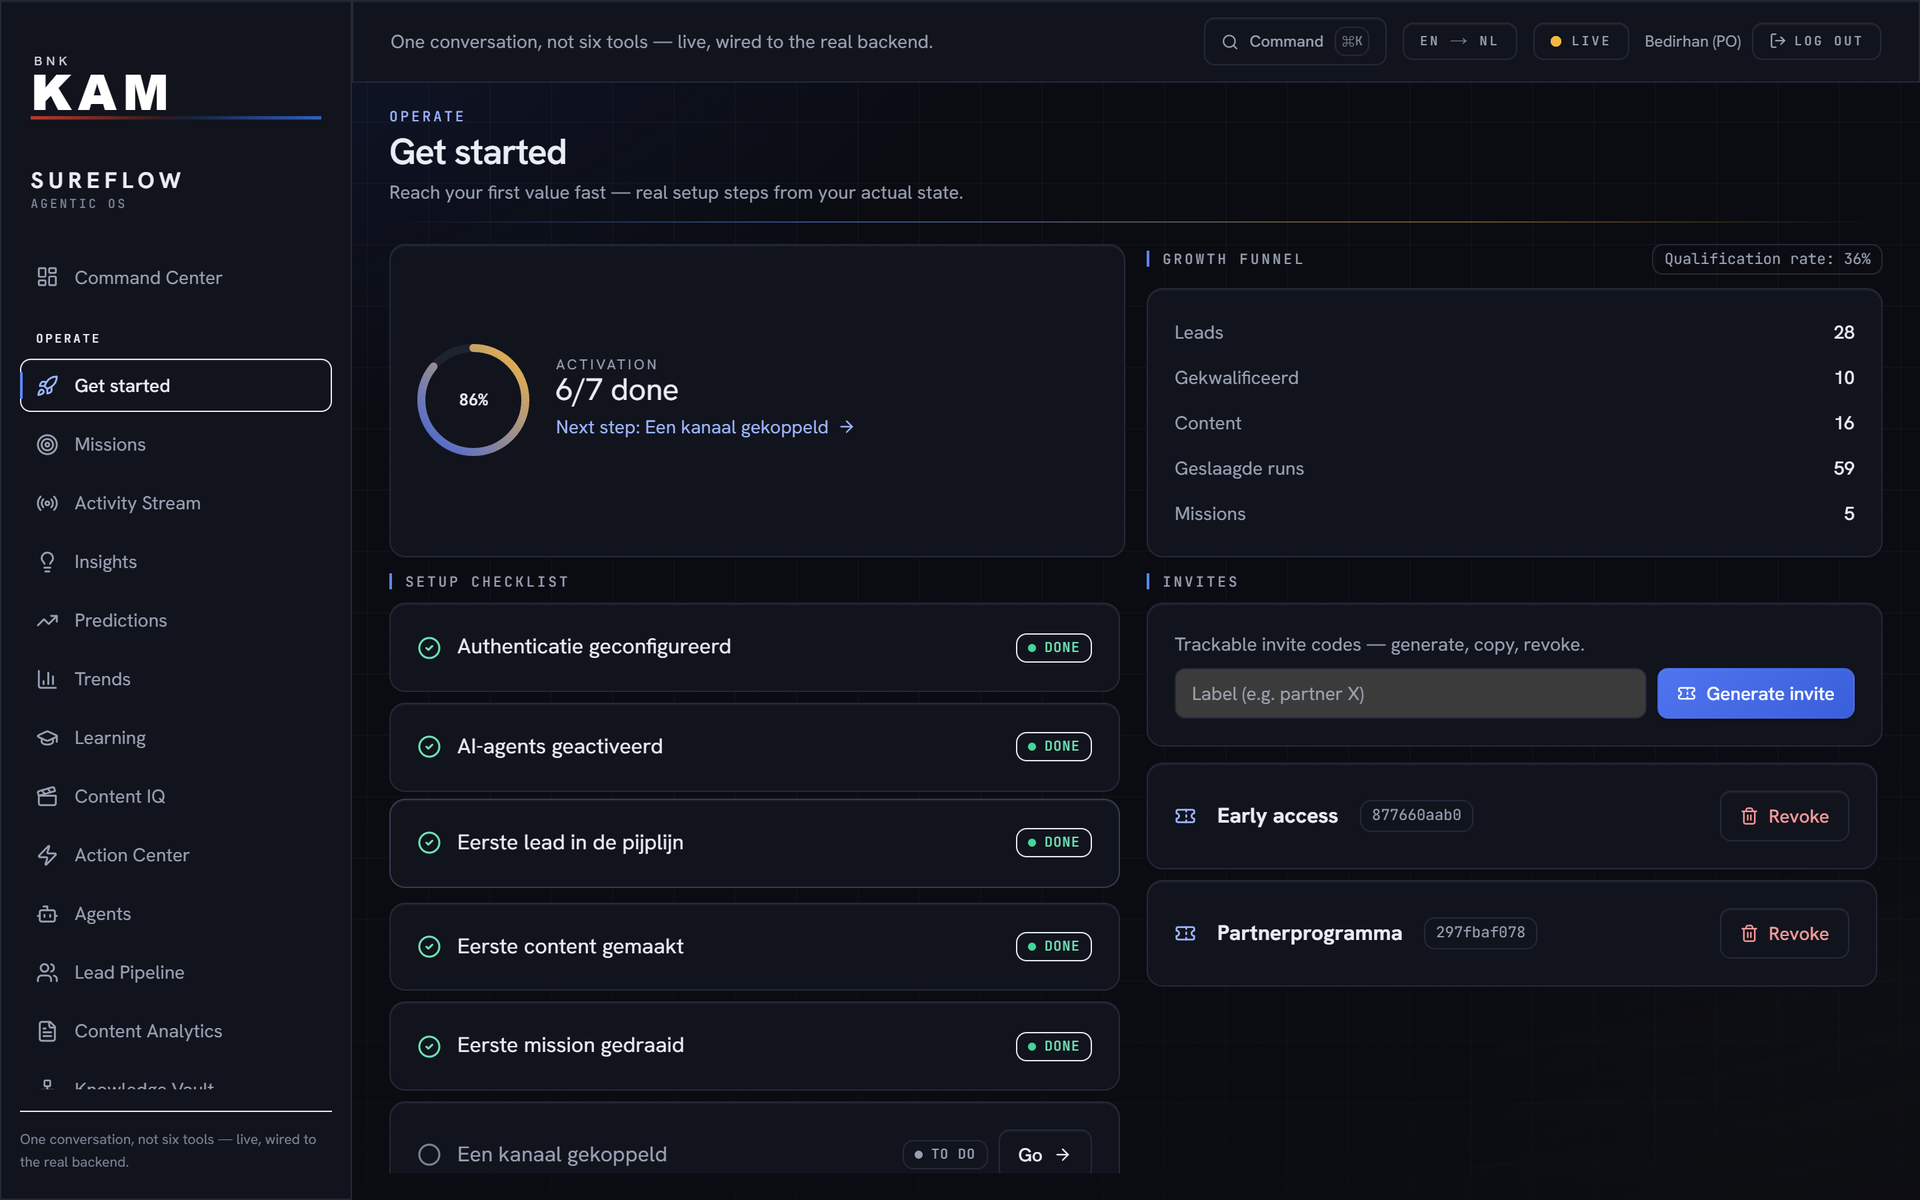1920x1200 pixels.
Task: Click the Learning graduation cap icon
Action: click(x=47, y=738)
